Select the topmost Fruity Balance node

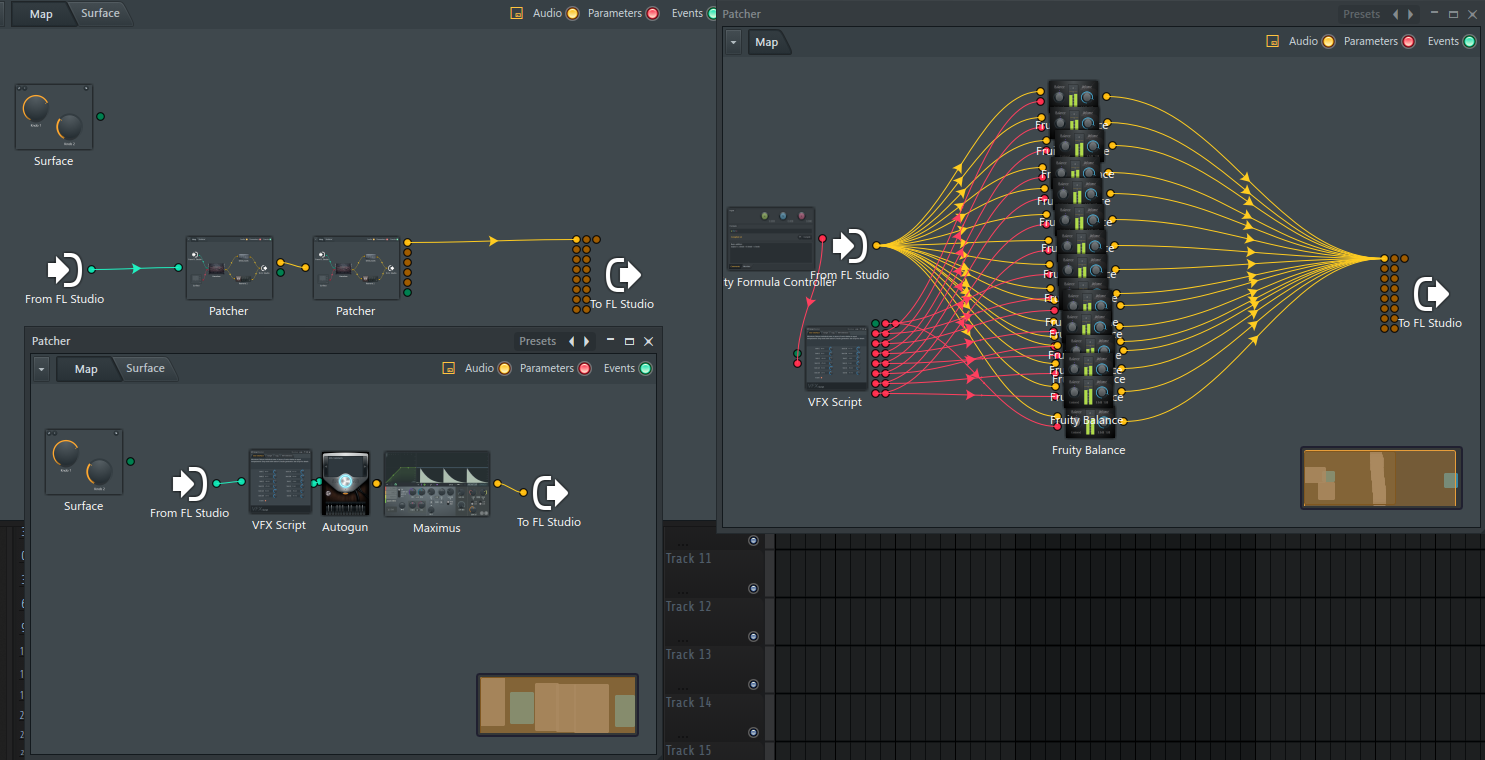point(1074,96)
